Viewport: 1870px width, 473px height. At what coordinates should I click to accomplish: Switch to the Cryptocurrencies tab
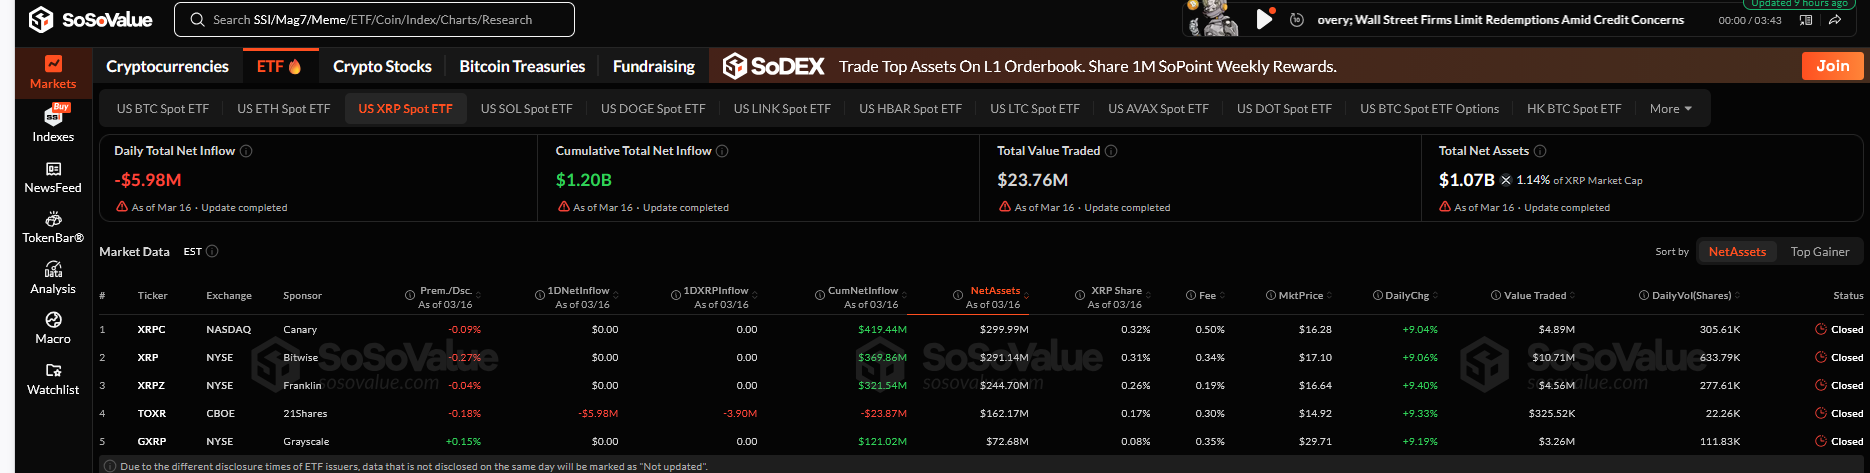pyautogui.click(x=167, y=66)
